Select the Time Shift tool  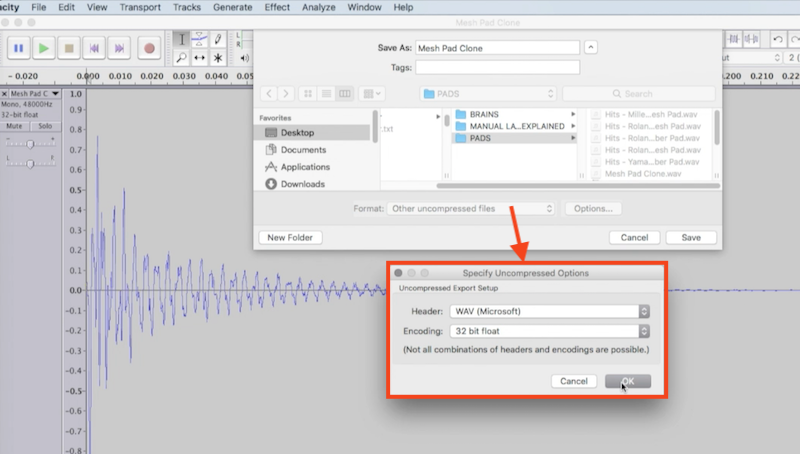click(199, 58)
